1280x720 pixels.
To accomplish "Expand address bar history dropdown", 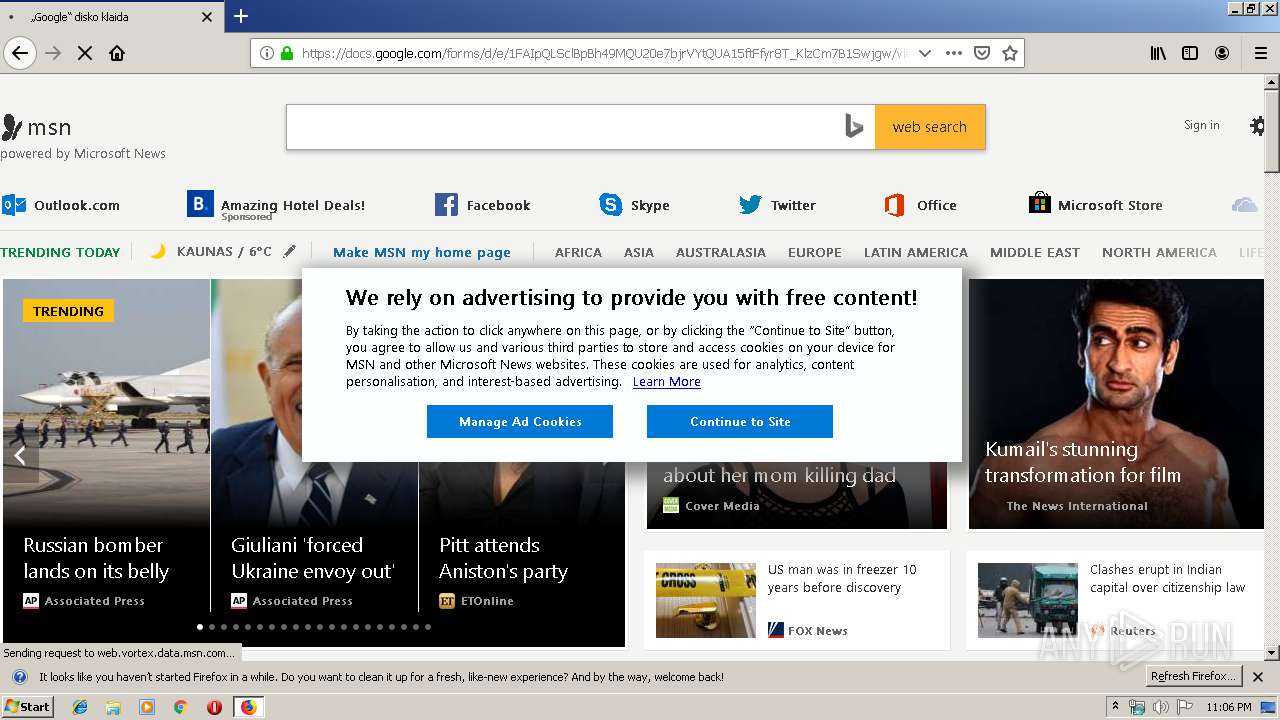I will pos(925,53).
